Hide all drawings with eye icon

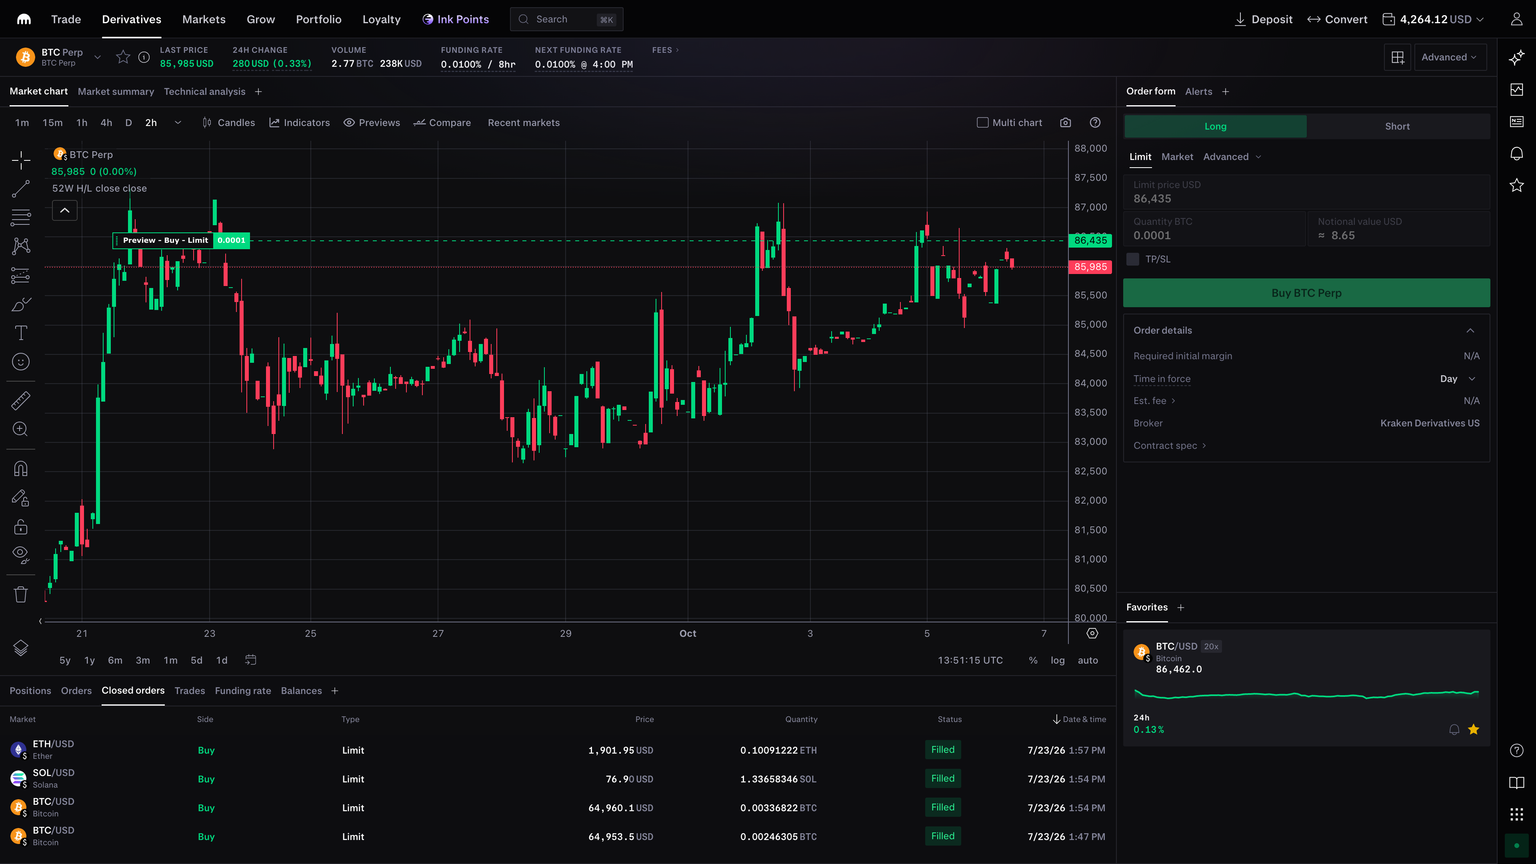click(x=20, y=554)
